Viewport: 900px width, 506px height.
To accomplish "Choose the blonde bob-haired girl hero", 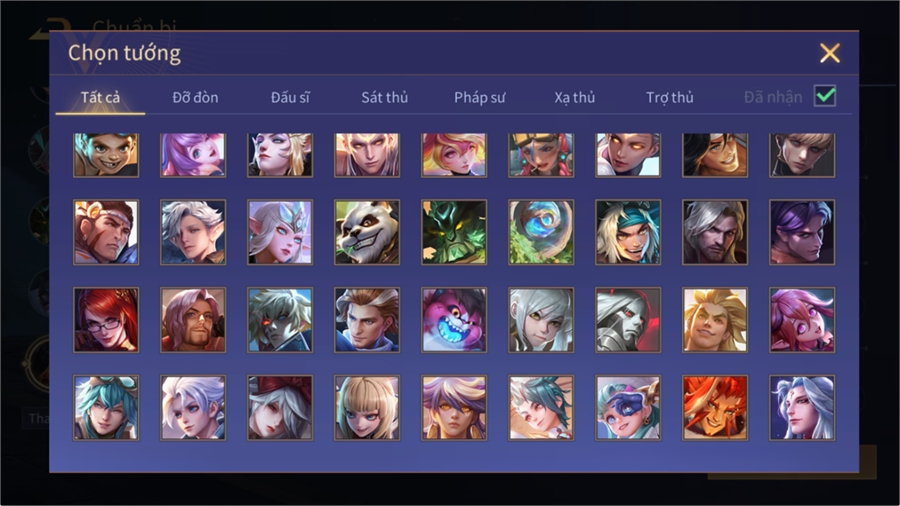I will point(367,408).
